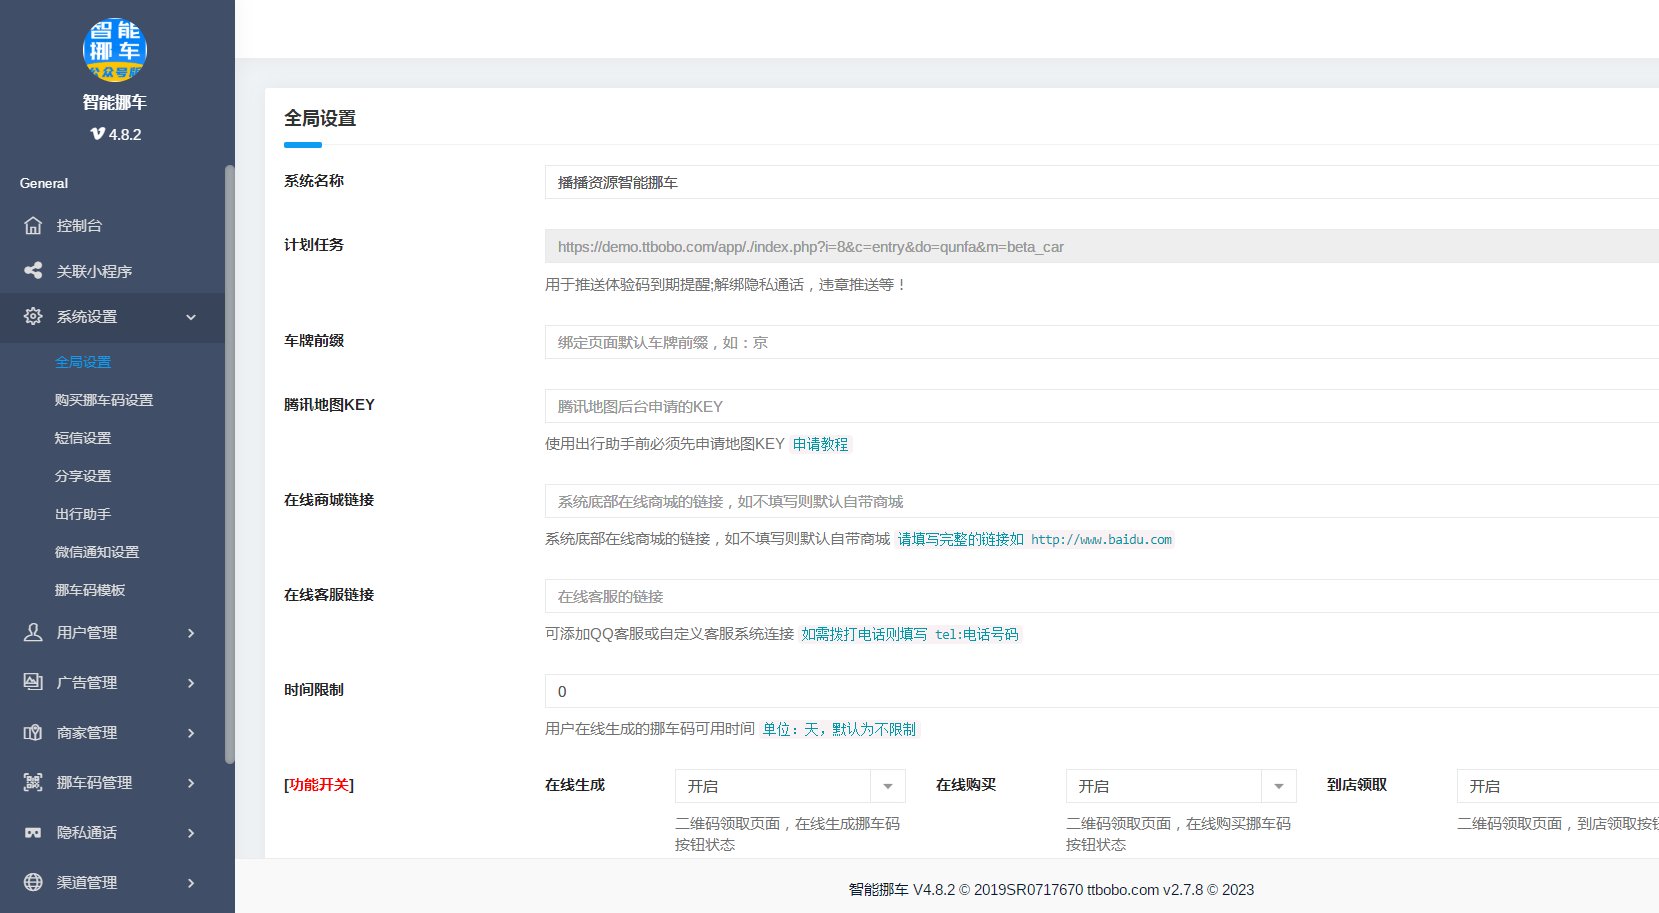Expand the 广告管理 submenu arrow
1659x913 pixels.
tap(191, 683)
